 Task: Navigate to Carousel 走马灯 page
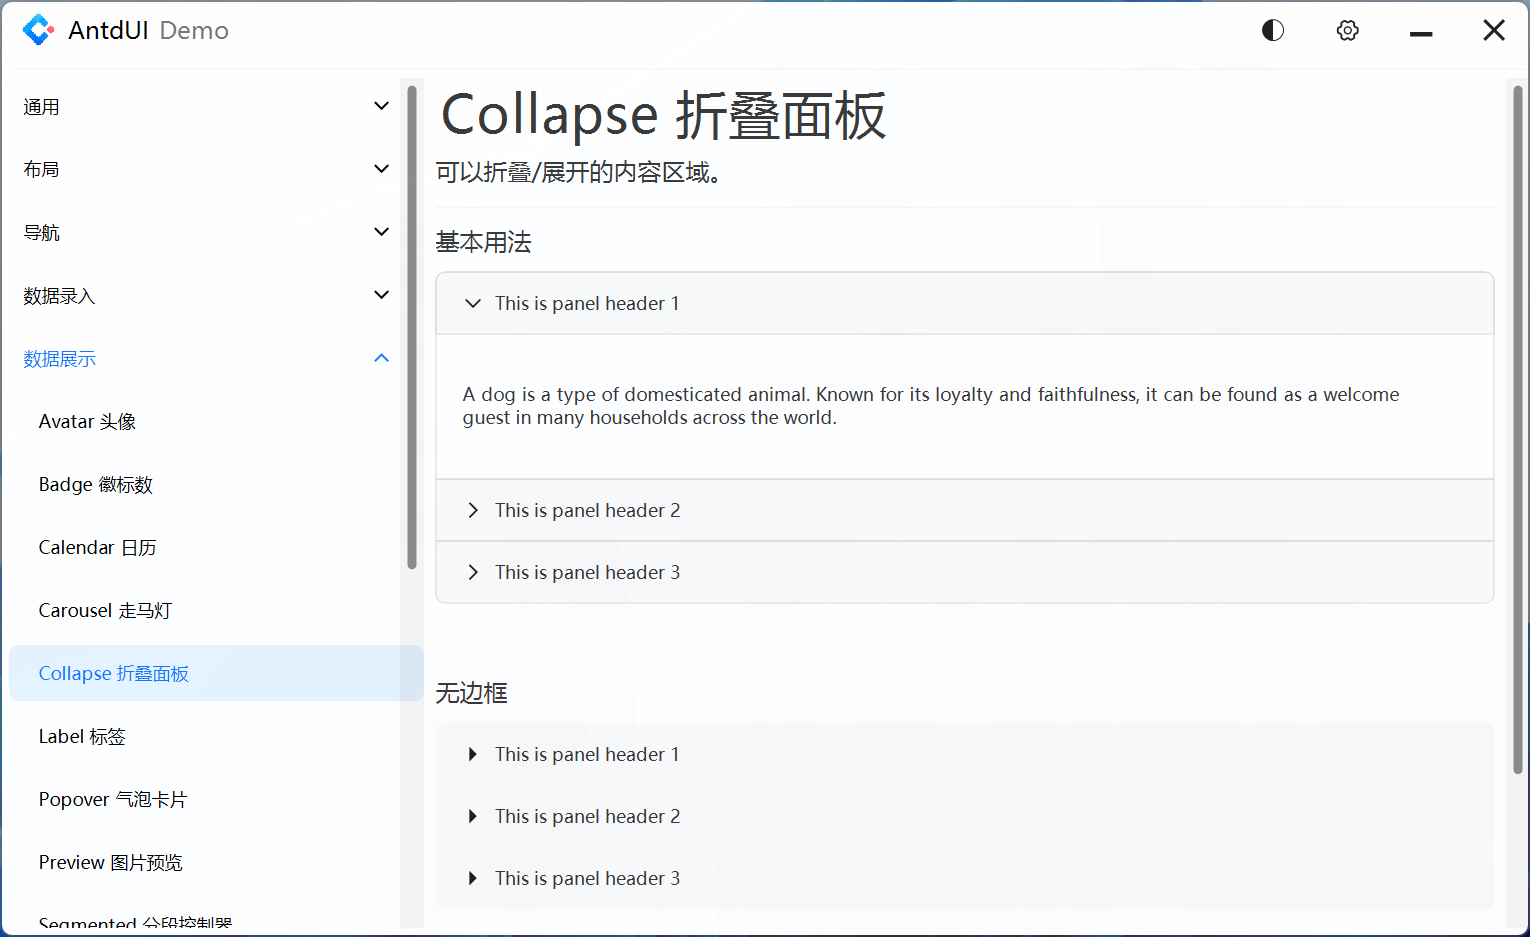click(x=106, y=610)
